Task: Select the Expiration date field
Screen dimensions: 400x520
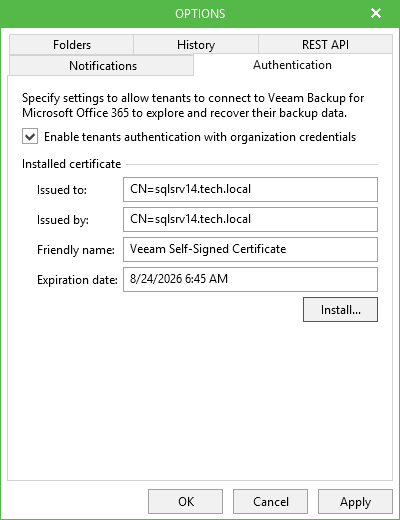Action: [250, 279]
